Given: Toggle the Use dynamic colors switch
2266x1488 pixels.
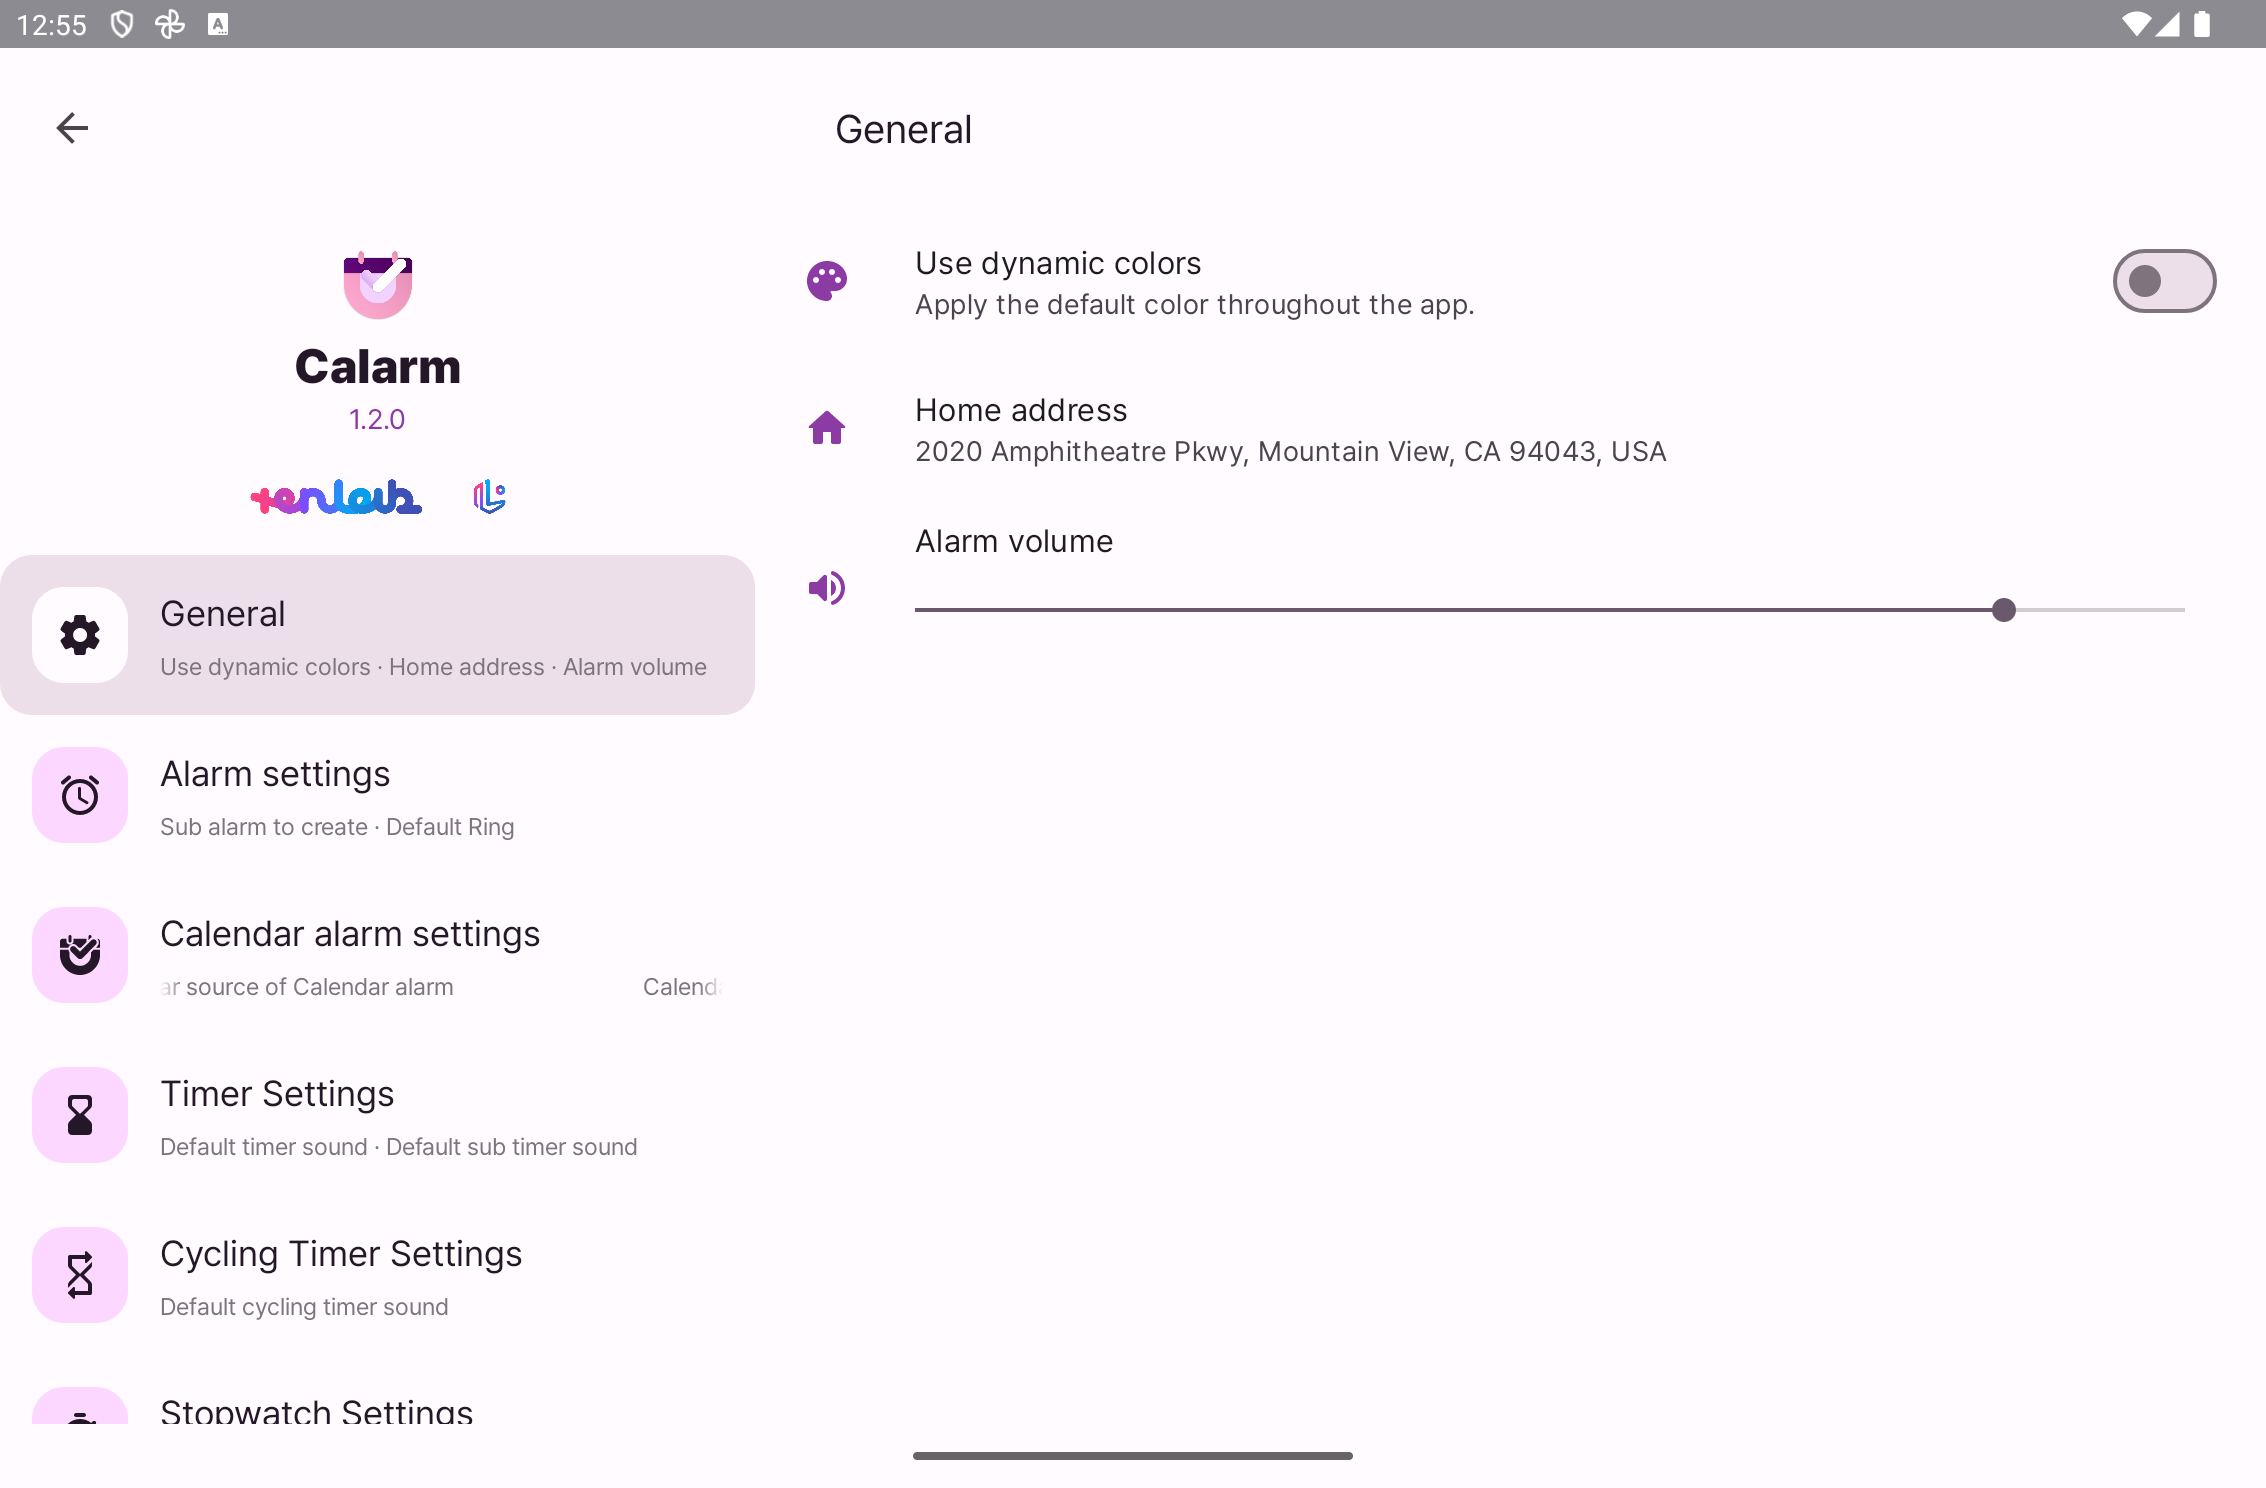Looking at the screenshot, I should point(2163,282).
